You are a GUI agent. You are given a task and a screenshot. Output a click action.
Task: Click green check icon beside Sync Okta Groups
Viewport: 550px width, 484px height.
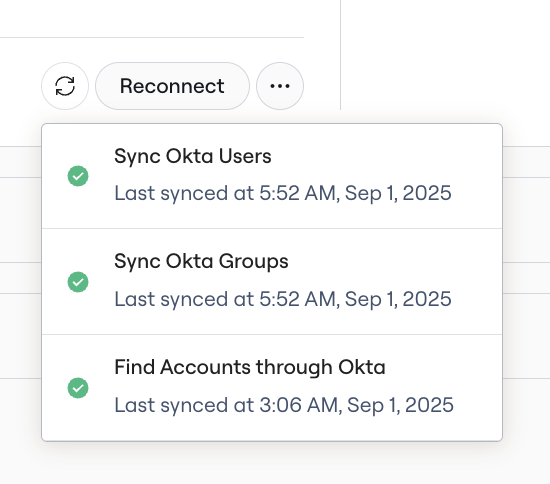point(78,282)
